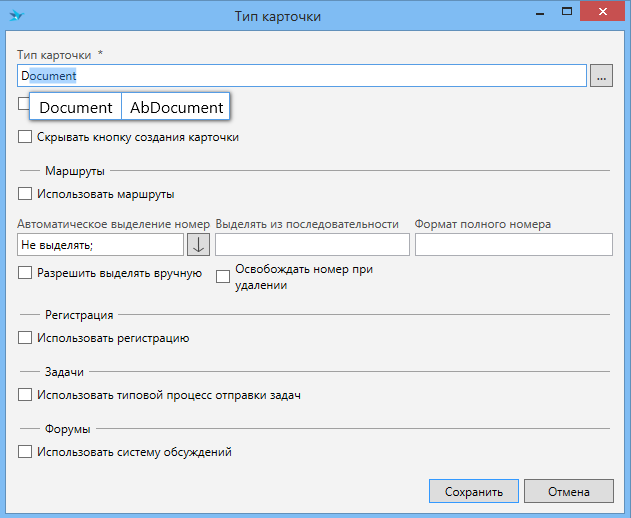The image size is (631, 518).
Task: Select 'Document' from the autocomplete suggestions
Action: click(76, 107)
